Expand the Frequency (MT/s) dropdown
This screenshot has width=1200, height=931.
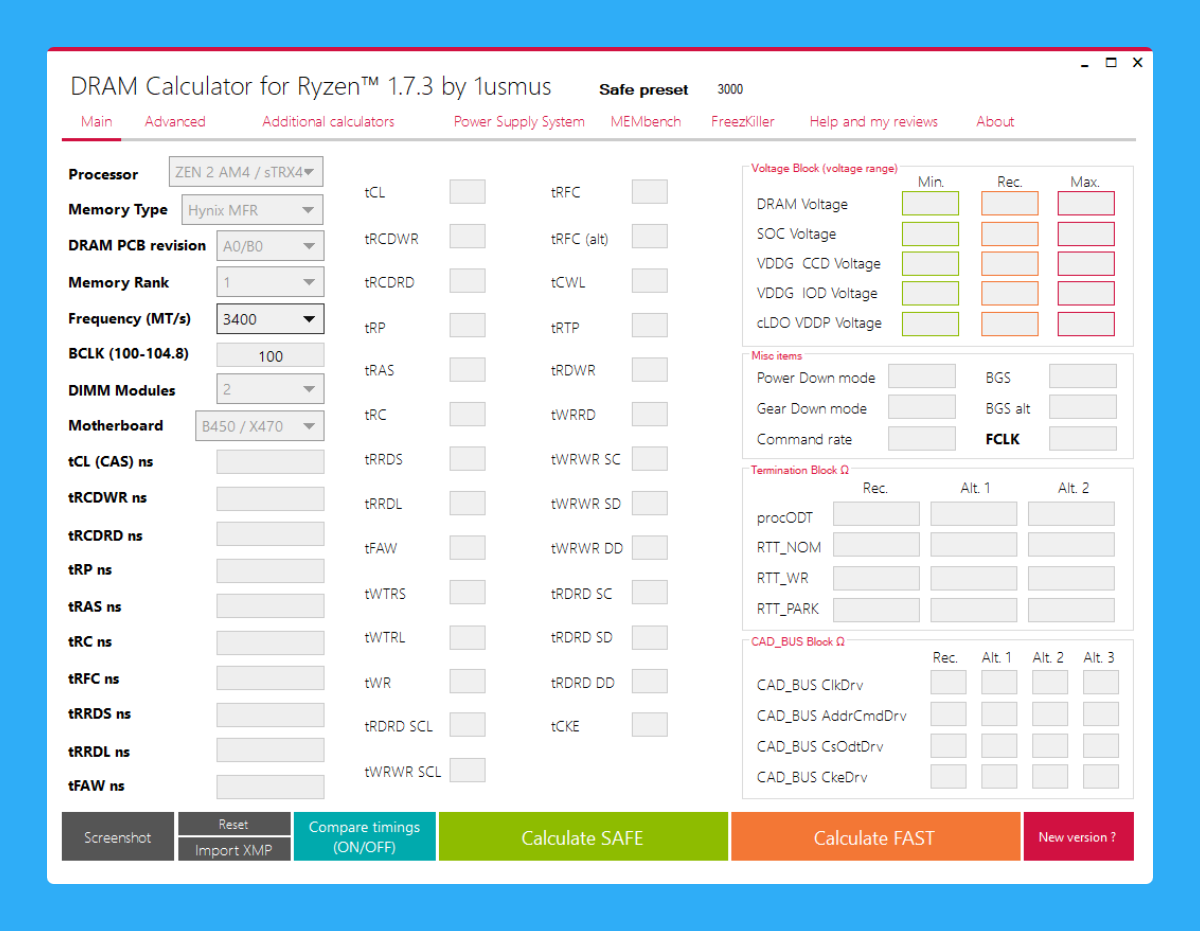[x=270, y=319]
